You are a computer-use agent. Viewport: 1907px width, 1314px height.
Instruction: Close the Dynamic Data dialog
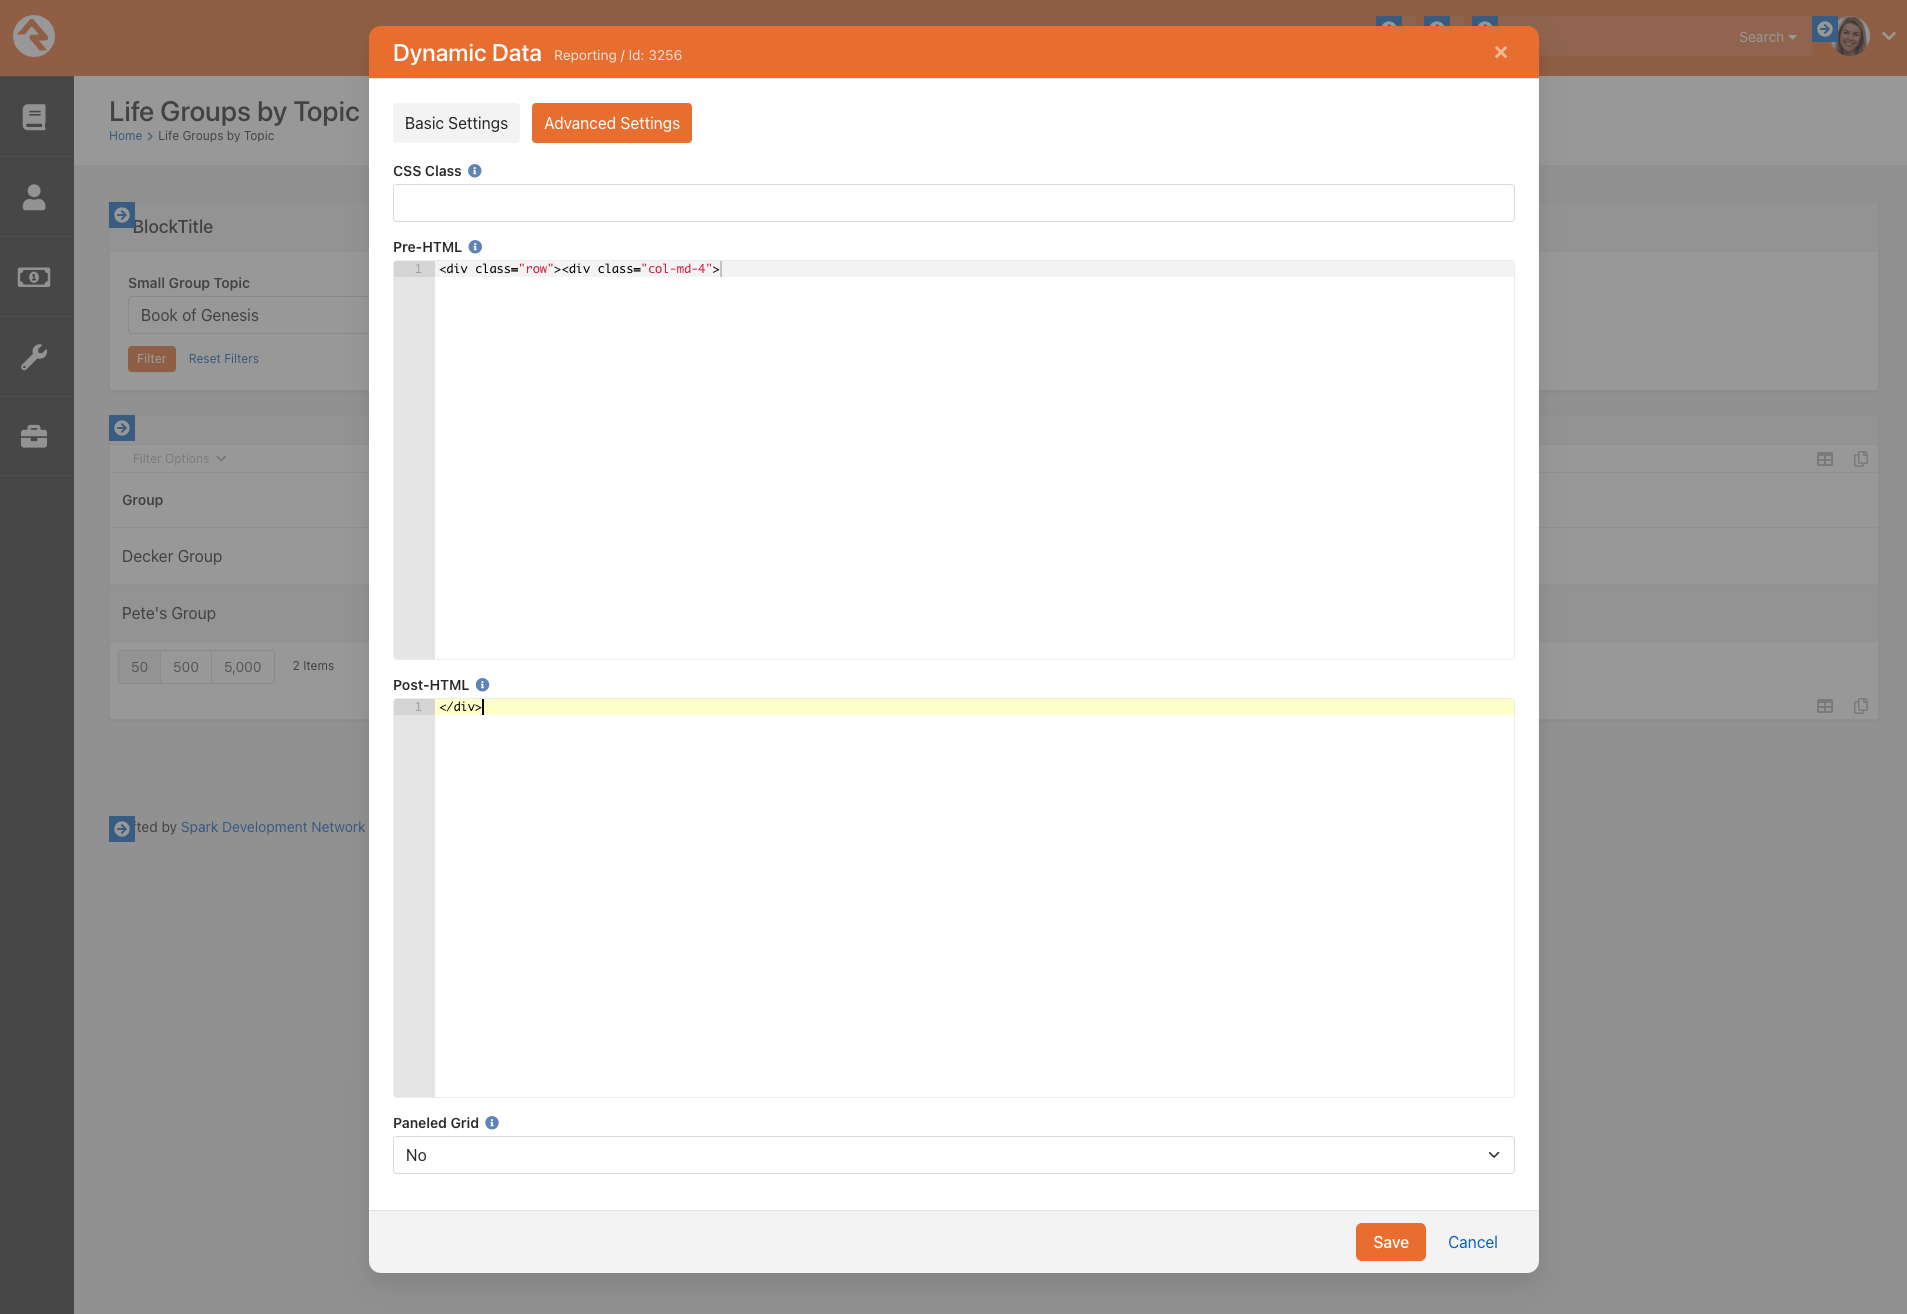click(1501, 52)
